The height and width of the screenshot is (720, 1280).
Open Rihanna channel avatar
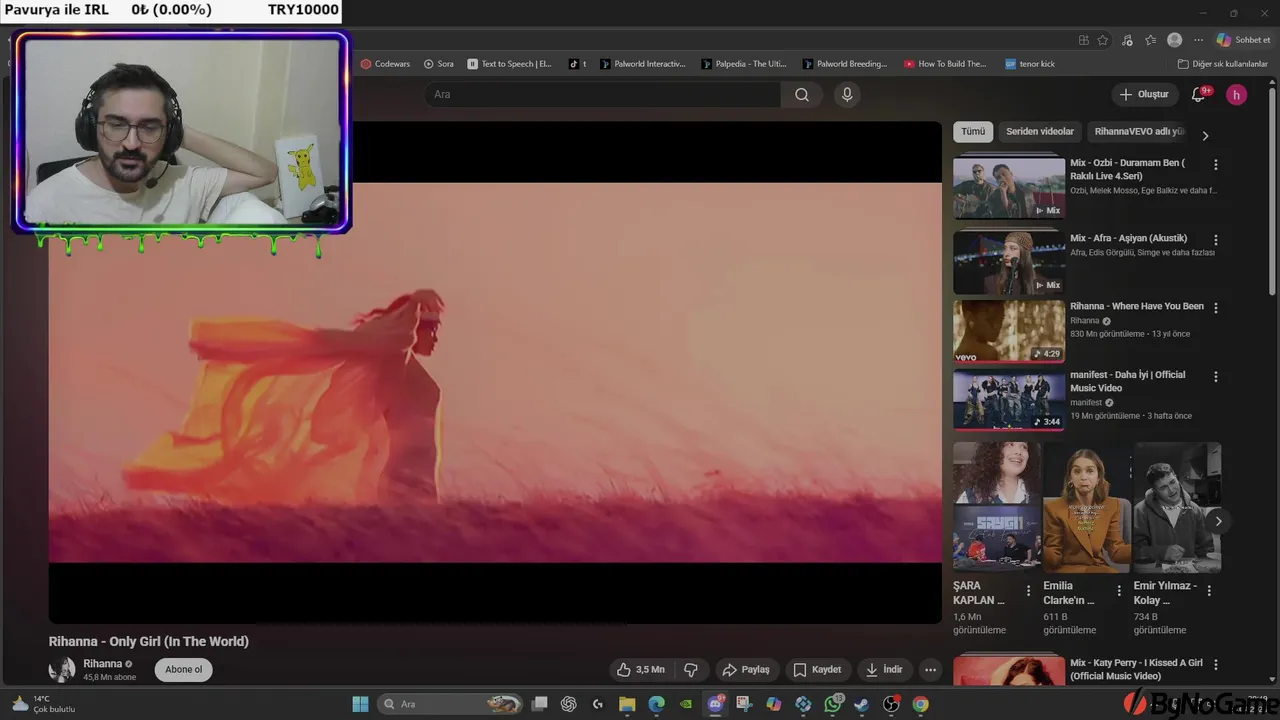click(x=62, y=670)
